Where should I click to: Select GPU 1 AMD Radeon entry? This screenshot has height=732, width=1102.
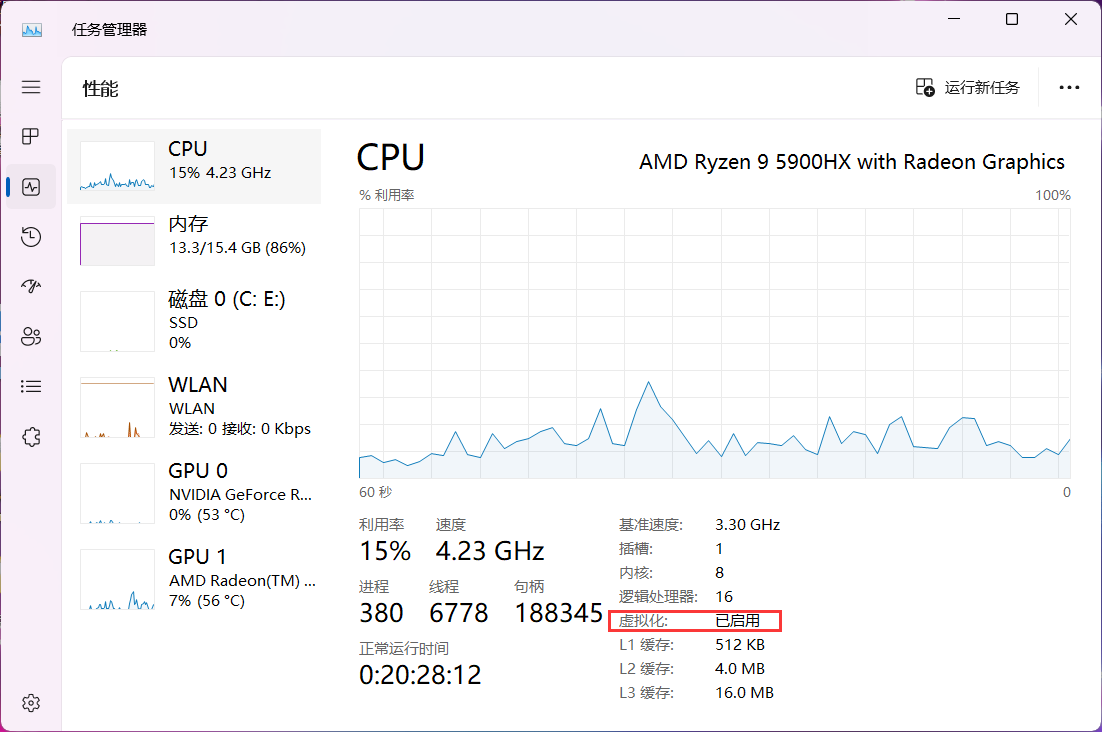pos(194,579)
